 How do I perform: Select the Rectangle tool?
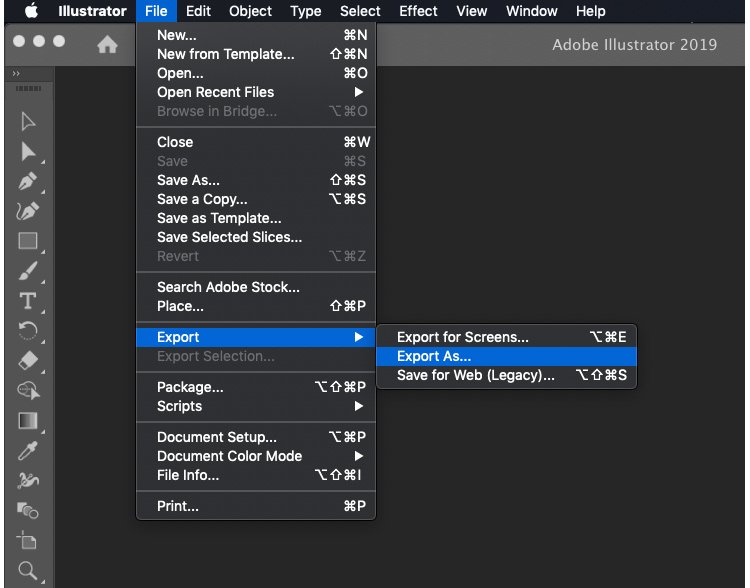pyautogui.click(x=28, y=241)
